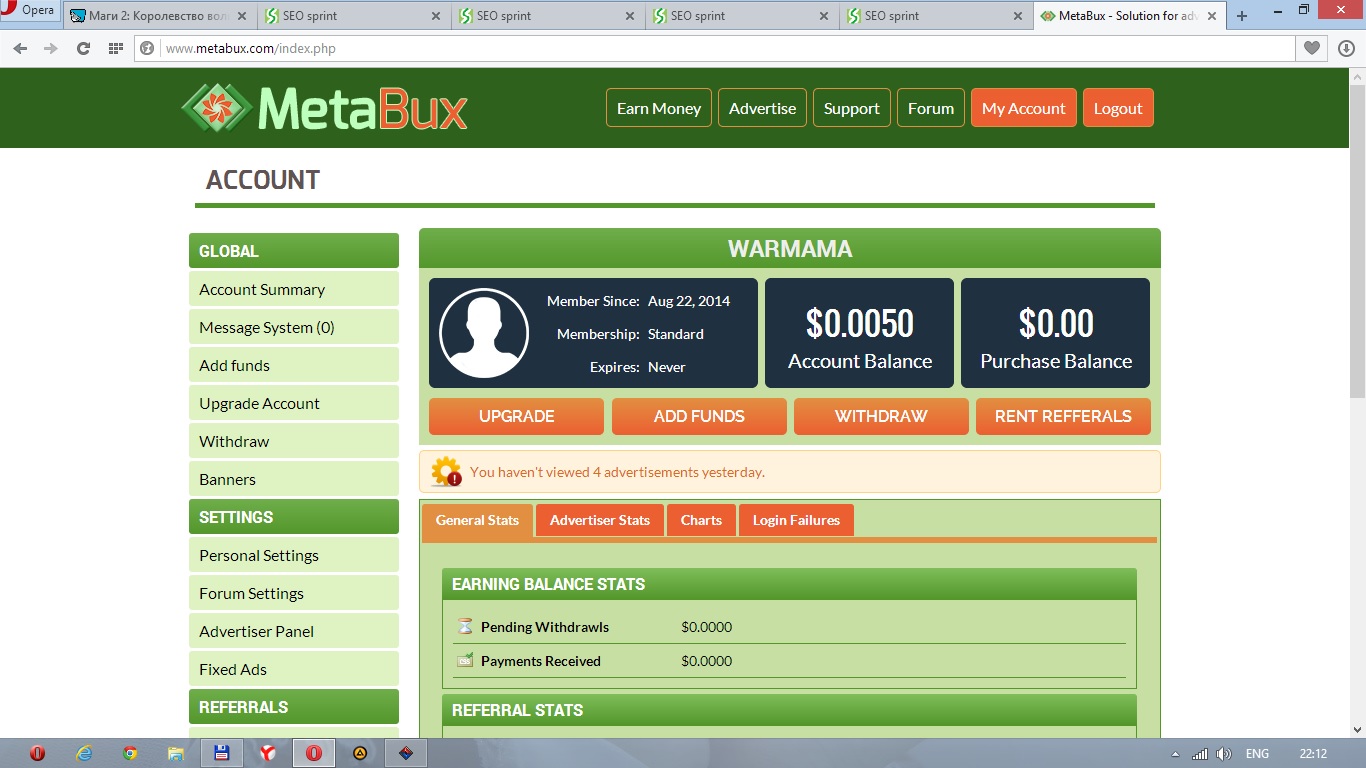Open Banners sidebar link
The image size is (1366, 768).
294,479
